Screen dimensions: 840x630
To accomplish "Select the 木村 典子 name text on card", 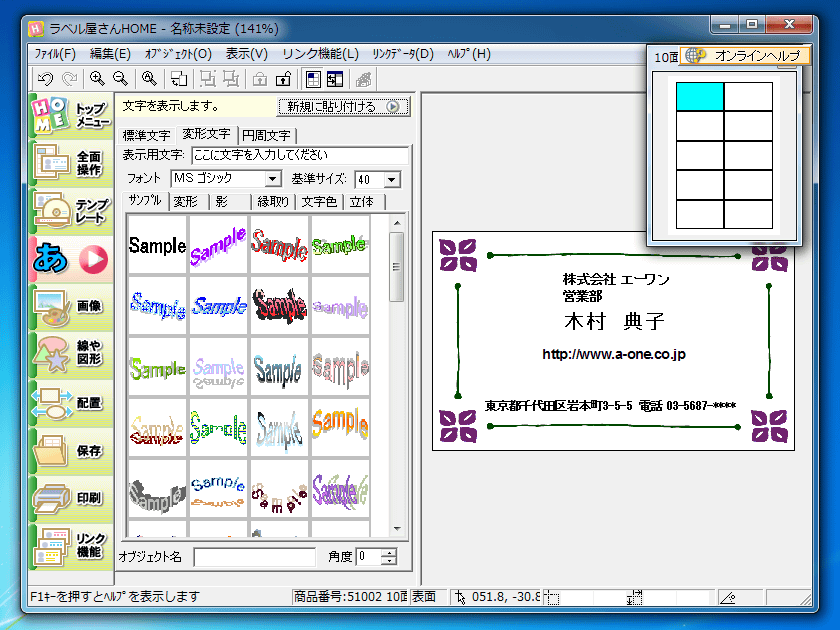I will tap(614, 321).
